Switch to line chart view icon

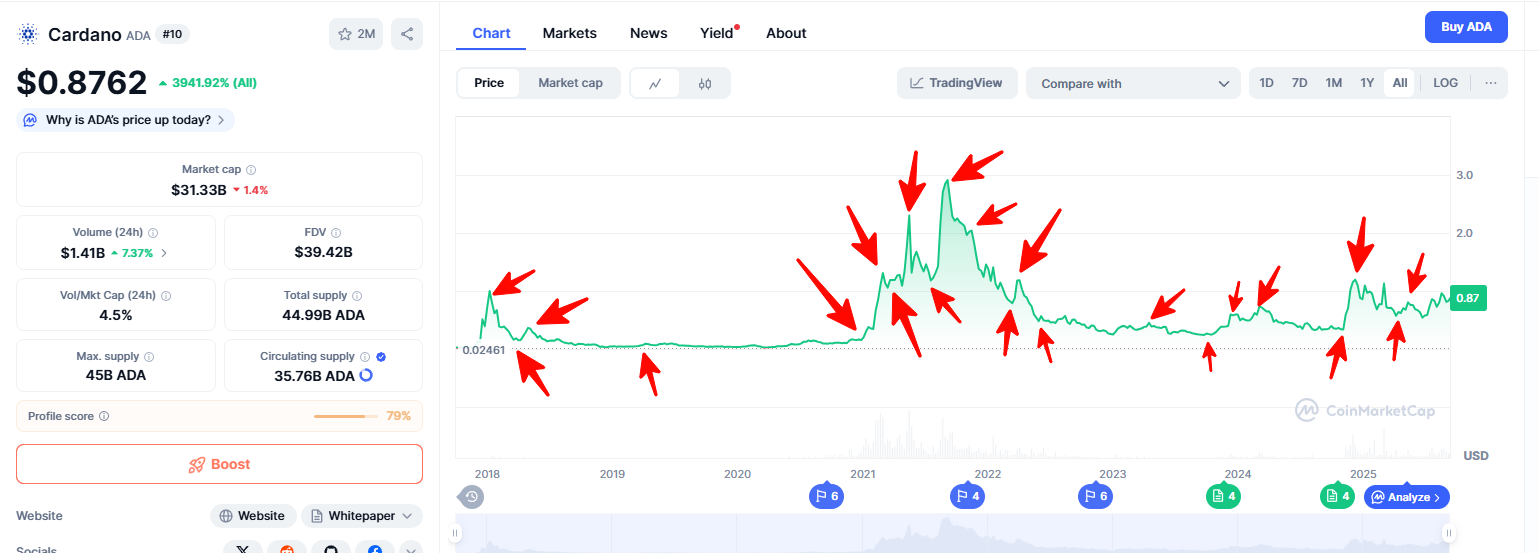pos(655,83)
